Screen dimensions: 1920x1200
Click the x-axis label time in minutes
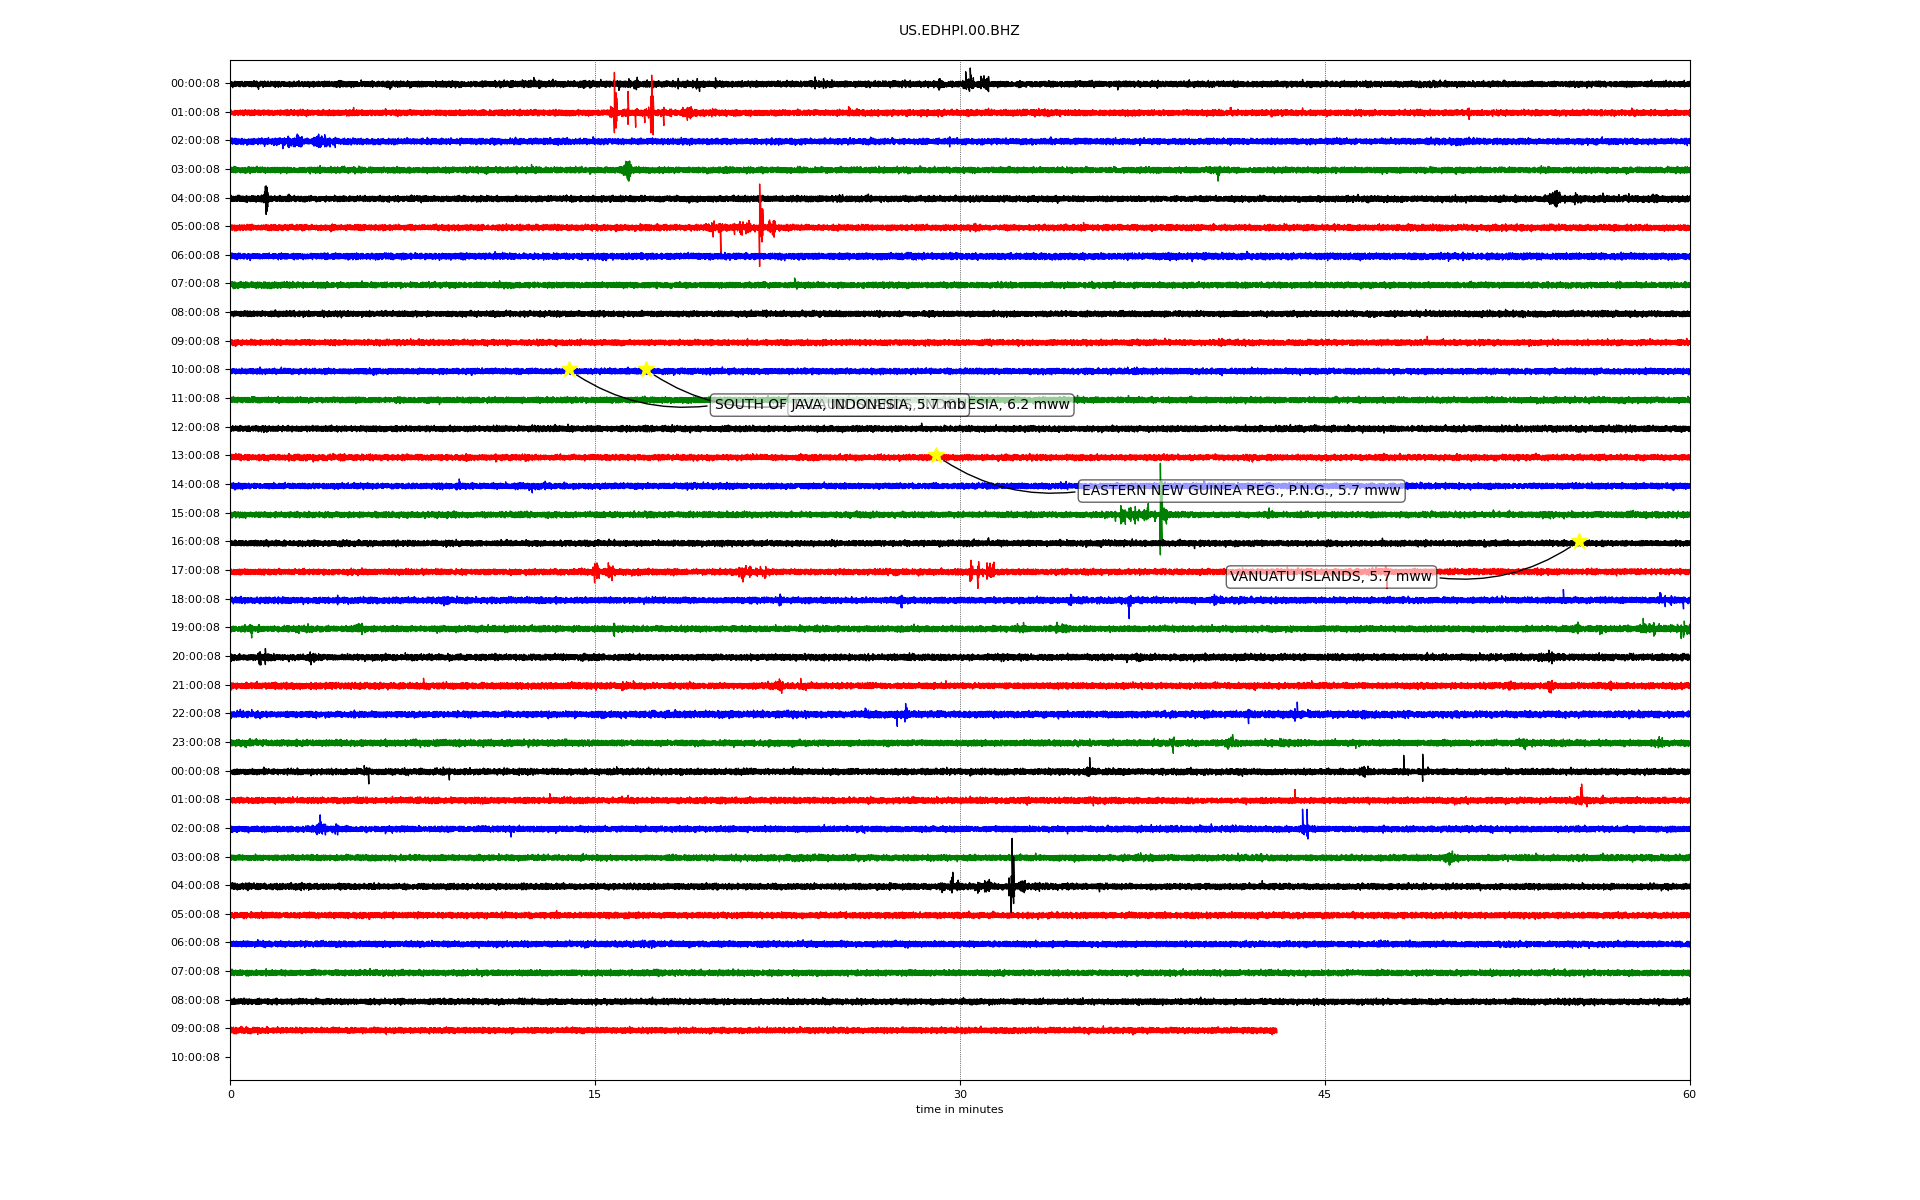(959, 1110)
